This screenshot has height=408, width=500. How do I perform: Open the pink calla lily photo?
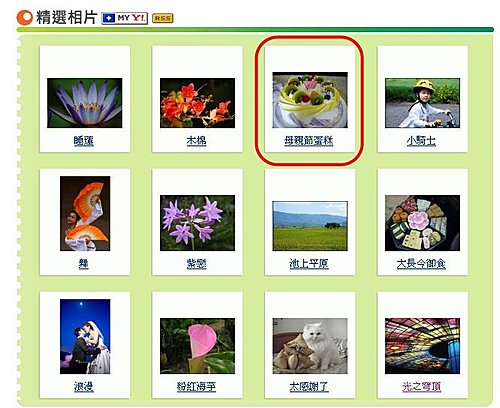(x=197, y=346)
